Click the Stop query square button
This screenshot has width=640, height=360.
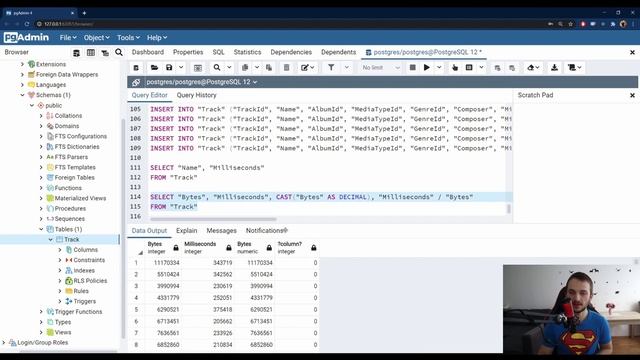[413, 68]
